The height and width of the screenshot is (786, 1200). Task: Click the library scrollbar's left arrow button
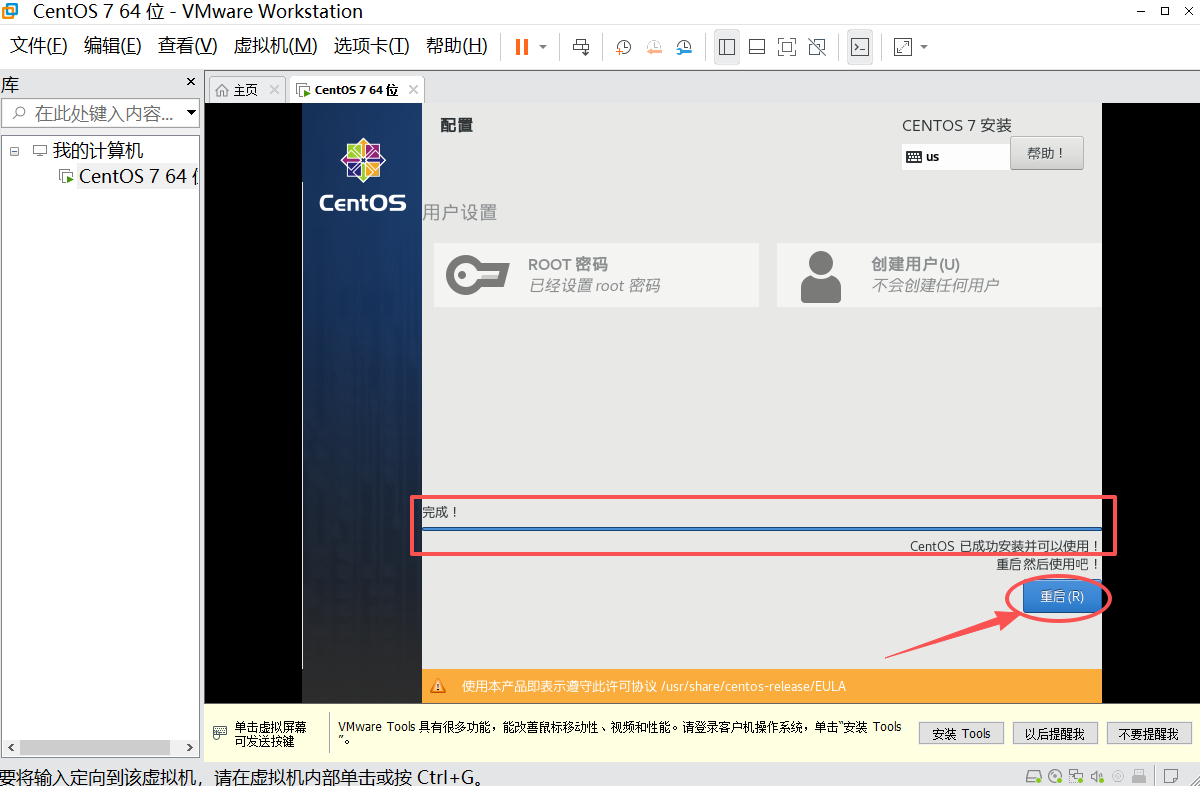point(10,747)
